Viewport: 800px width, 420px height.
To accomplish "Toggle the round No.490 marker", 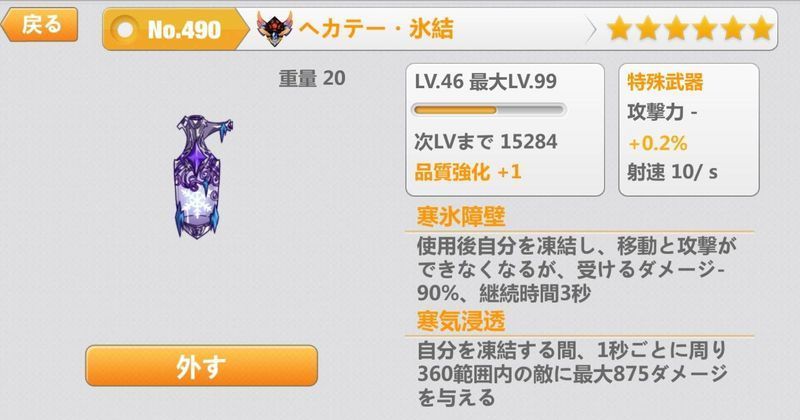I will click(x=126, y=30).
